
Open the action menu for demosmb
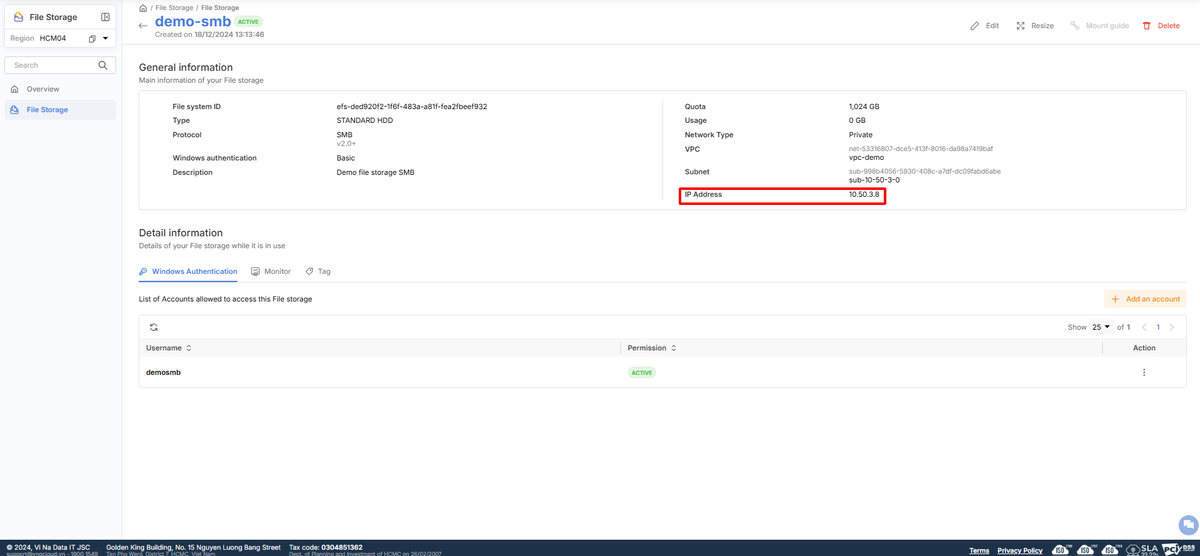coord(1144,372)
